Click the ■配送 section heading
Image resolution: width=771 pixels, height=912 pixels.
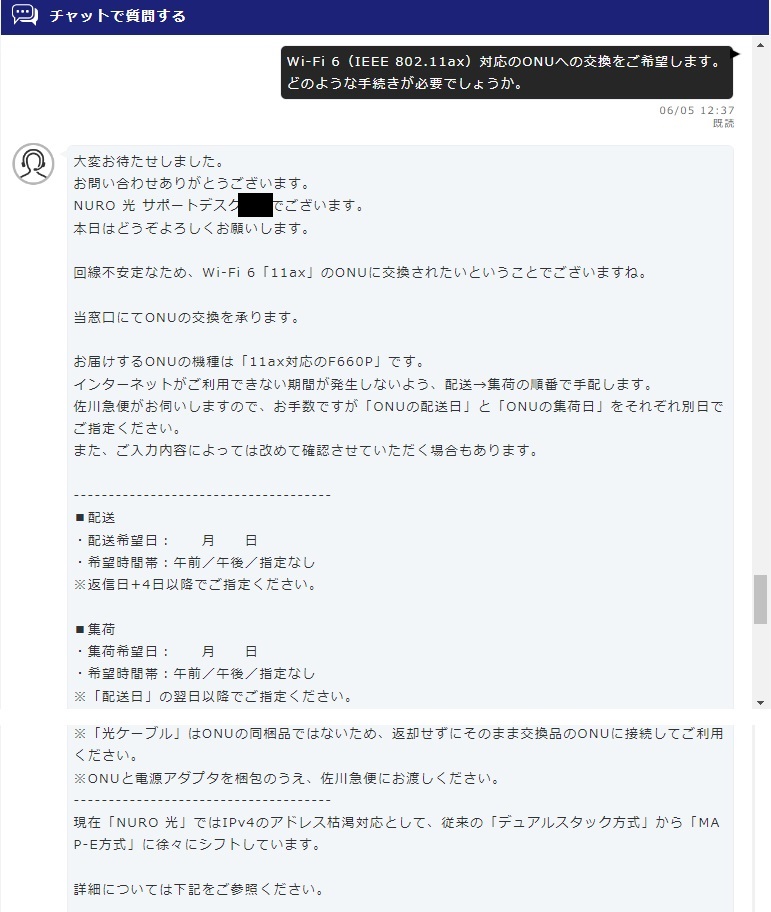[95, 517]
